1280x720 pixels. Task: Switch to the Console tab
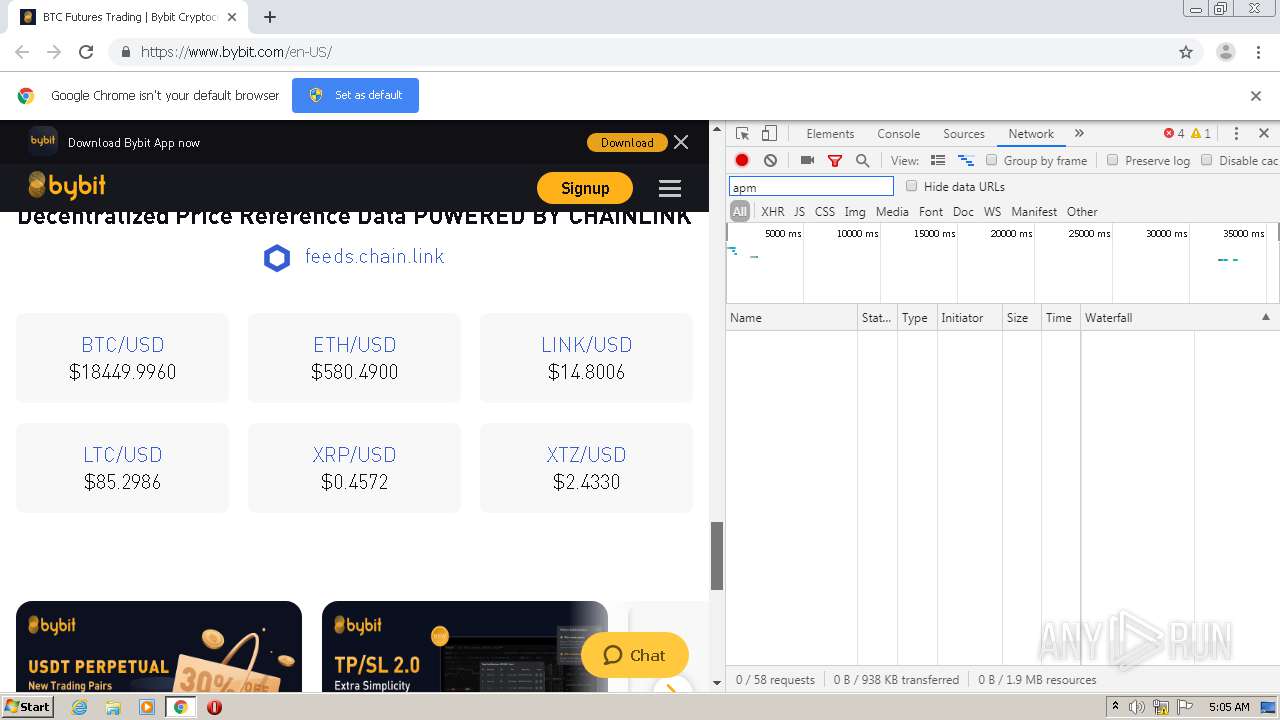[x=898, y=134]
